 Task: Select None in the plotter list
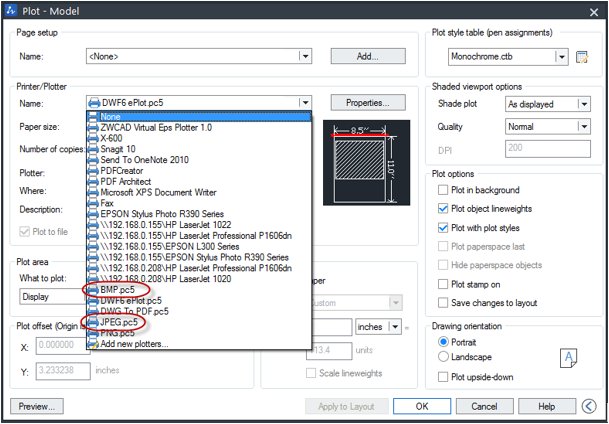point(199,116)
